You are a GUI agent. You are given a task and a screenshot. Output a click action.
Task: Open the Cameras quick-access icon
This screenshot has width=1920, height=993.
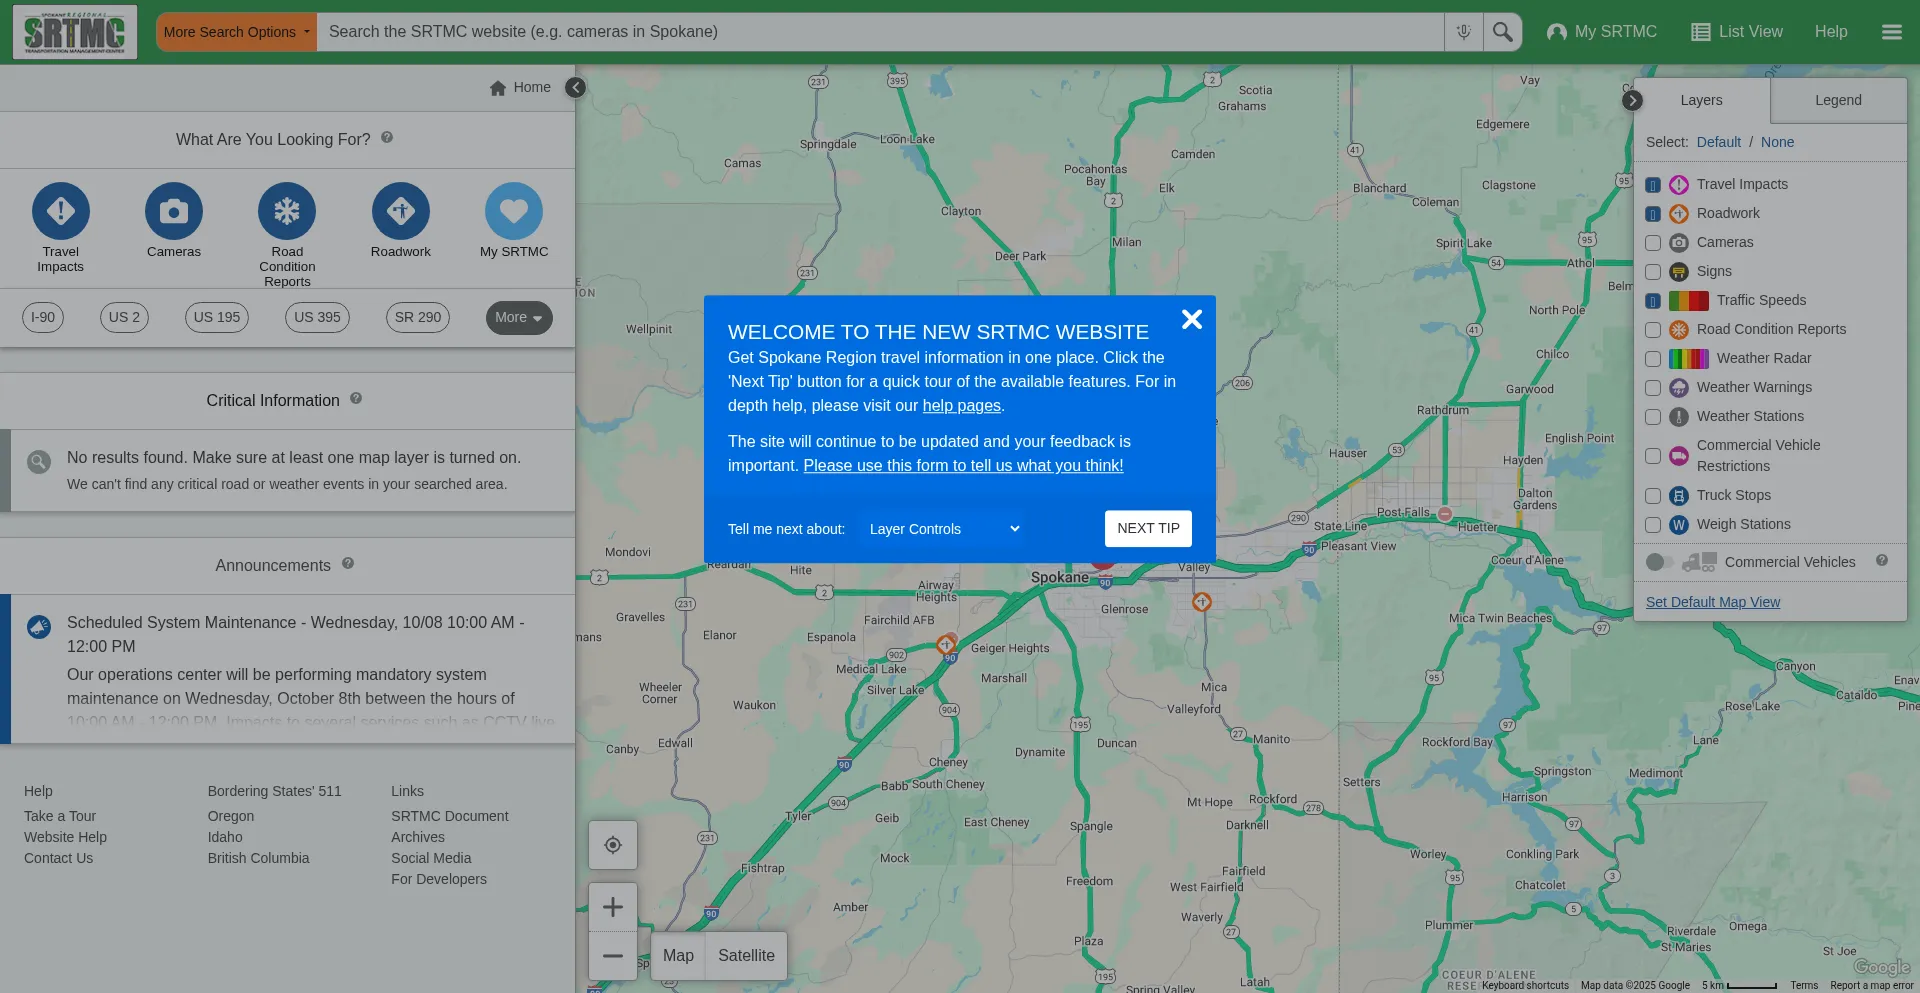click(174, 211)
